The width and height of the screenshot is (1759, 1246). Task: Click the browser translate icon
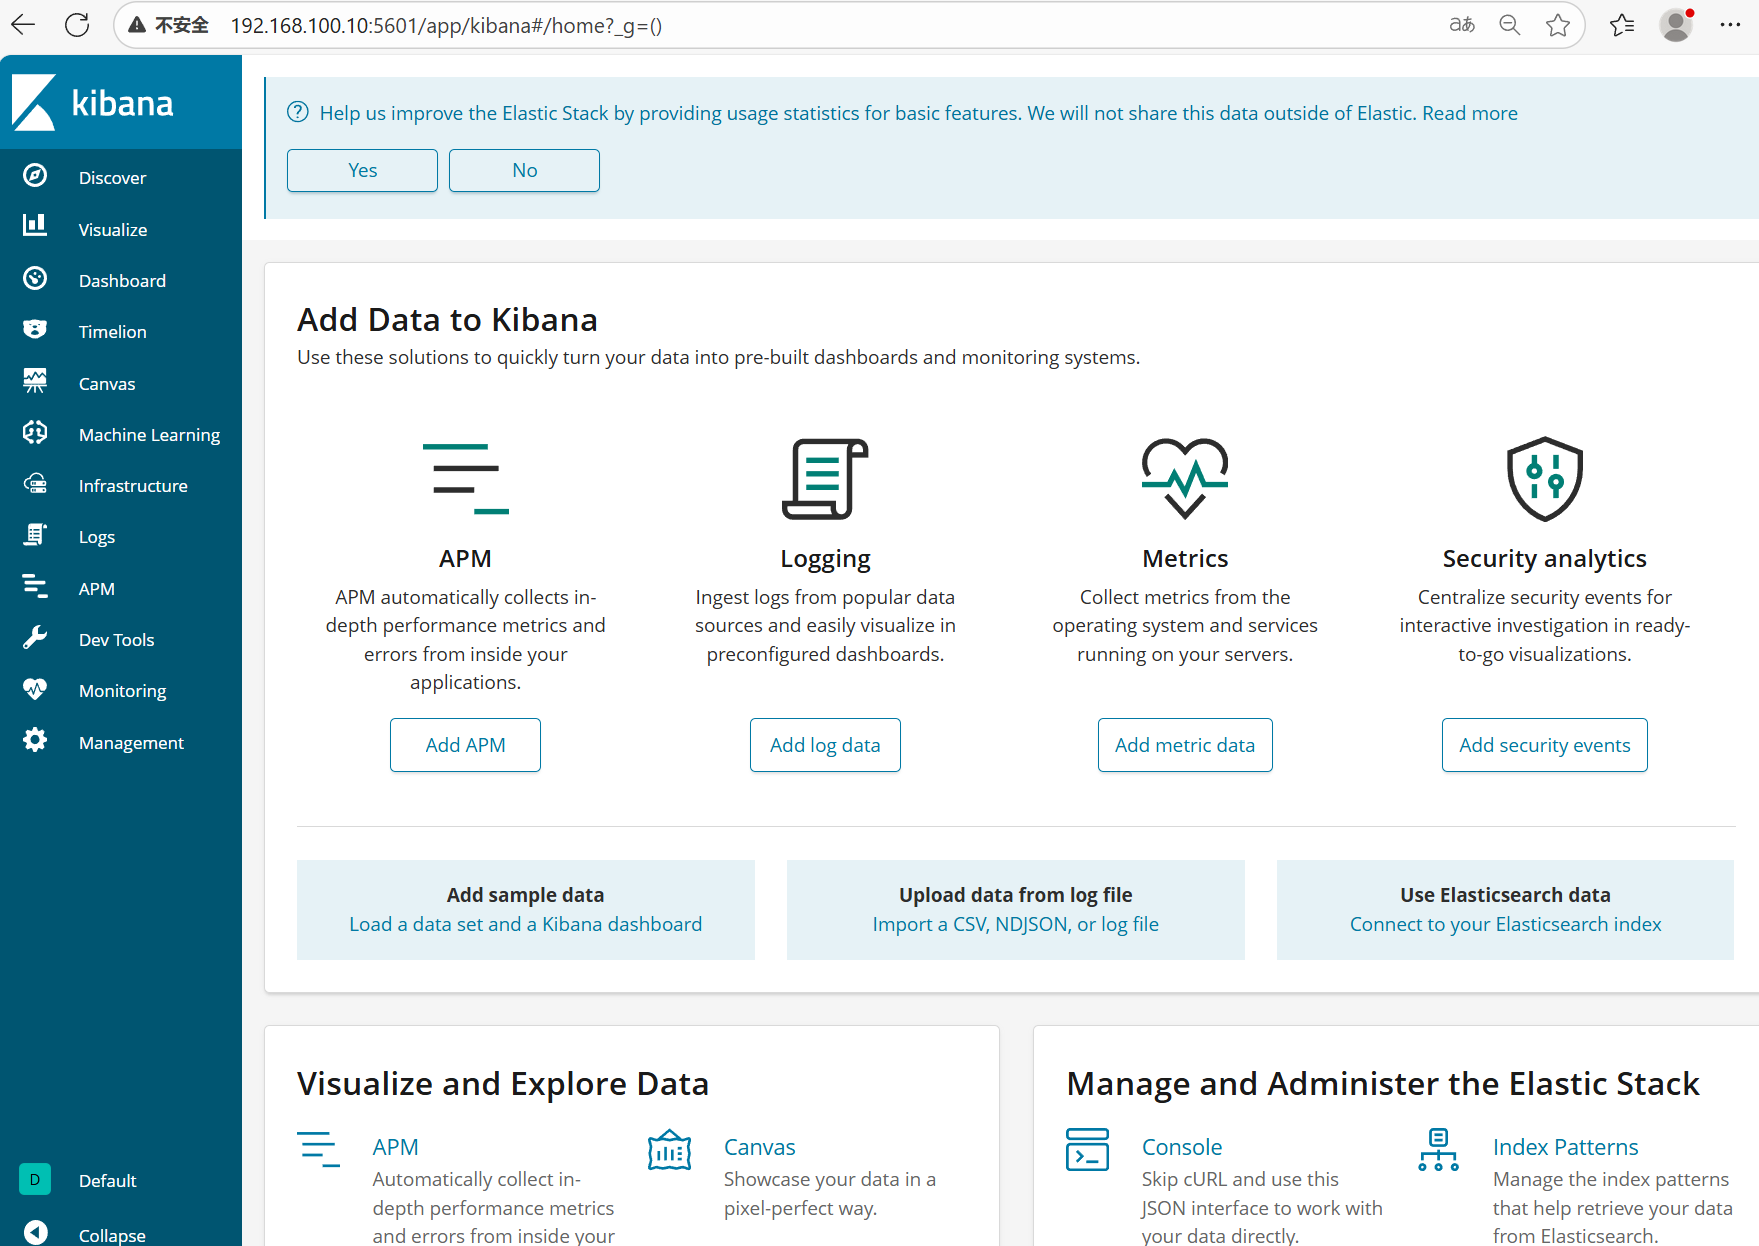(x=1462, y=25)
